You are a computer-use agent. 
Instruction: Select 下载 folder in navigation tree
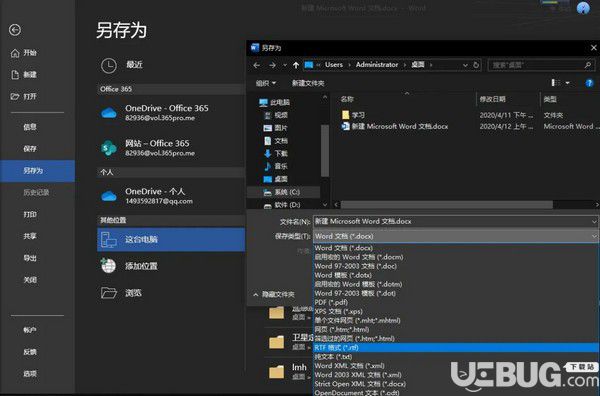click(276, 153)
